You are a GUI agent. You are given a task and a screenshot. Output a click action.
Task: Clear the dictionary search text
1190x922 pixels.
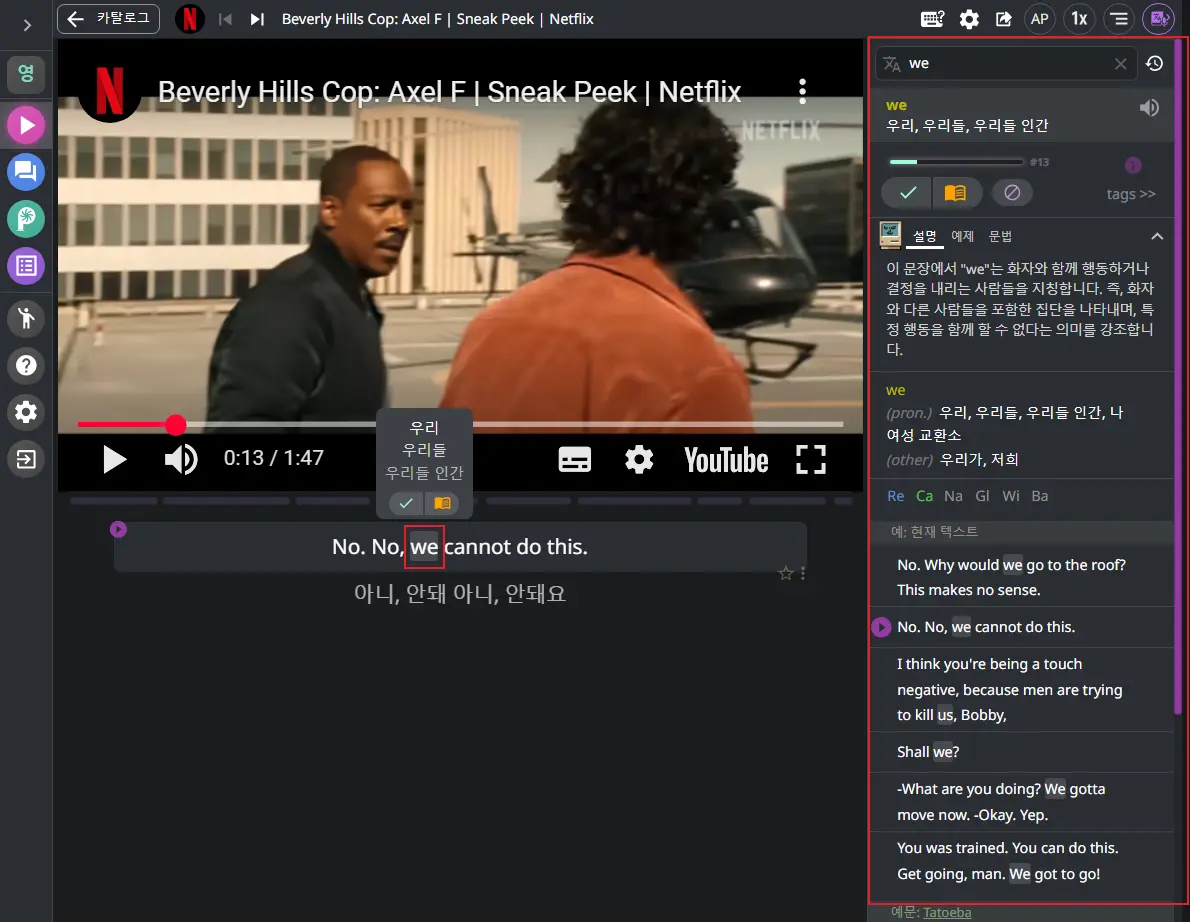pos(1120,64)
